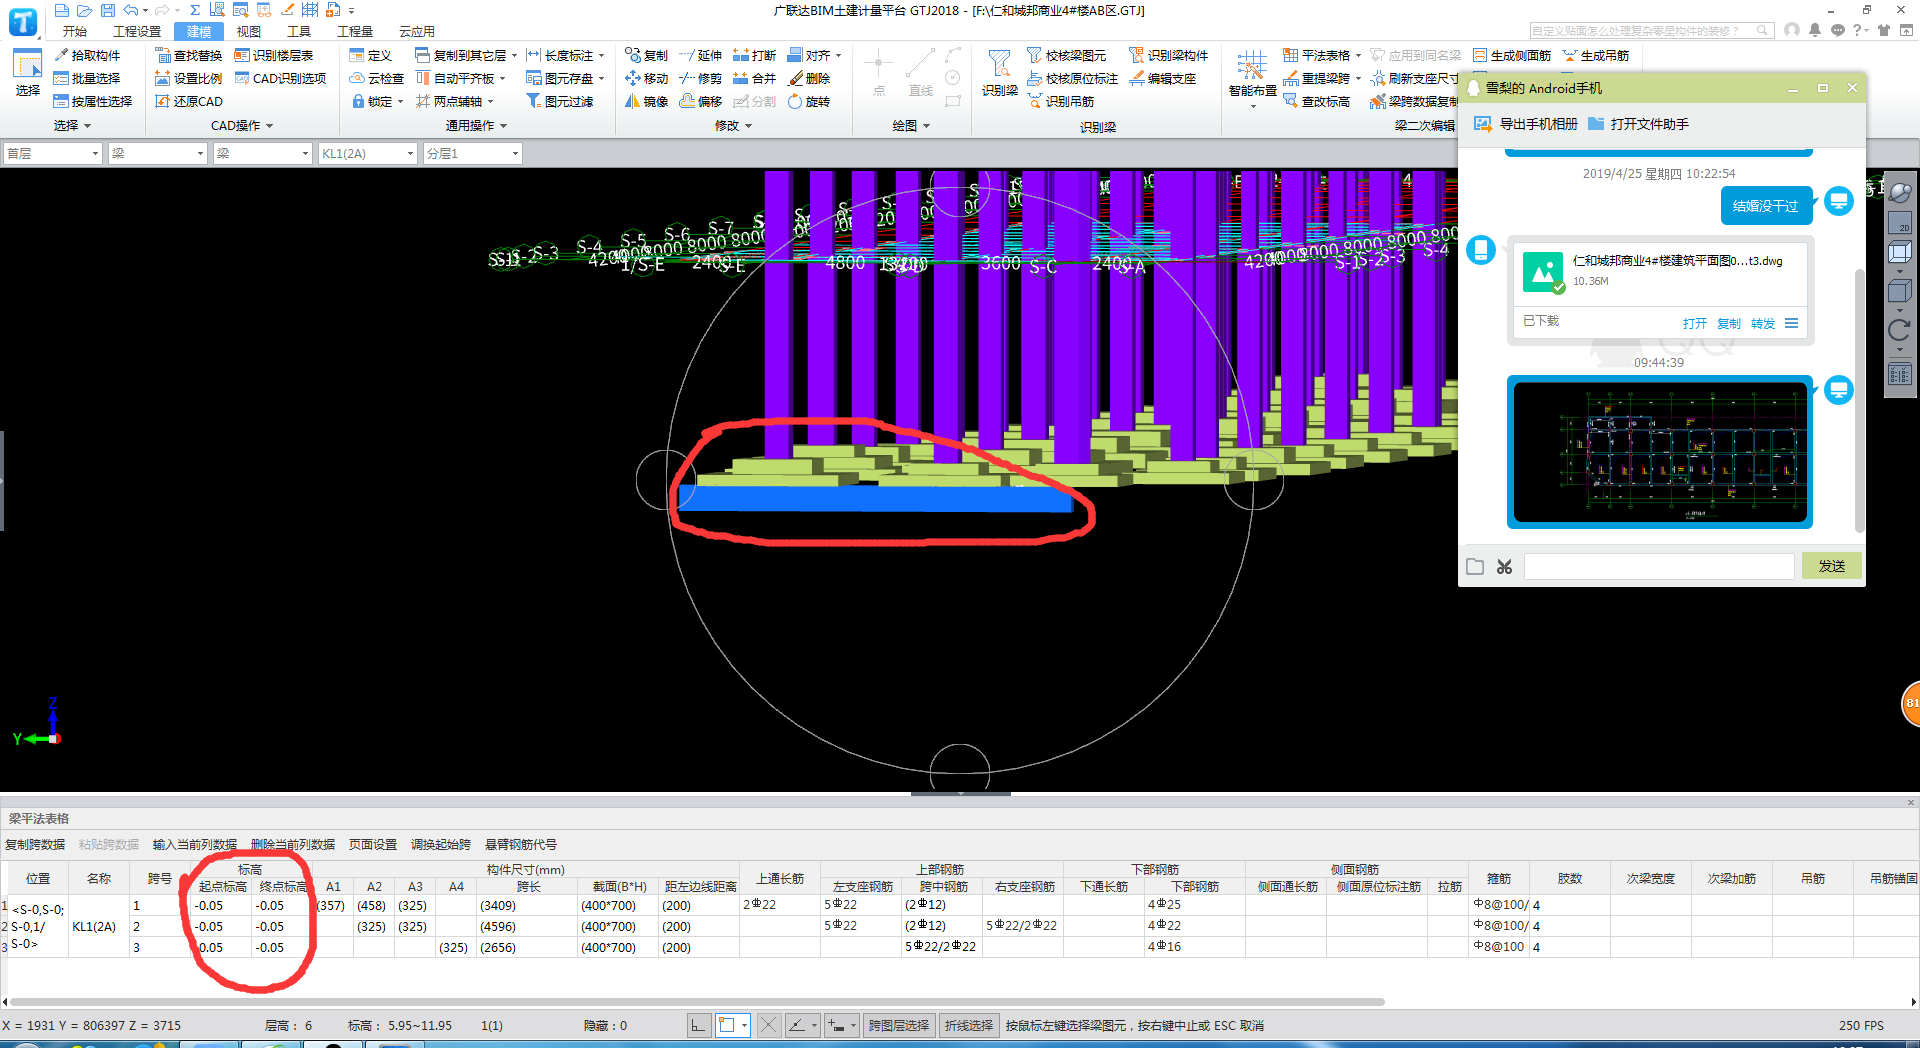Expand 复制到其它层 dropdown
Viewport: 1920px width, 1048px height.
click(514, 56)
